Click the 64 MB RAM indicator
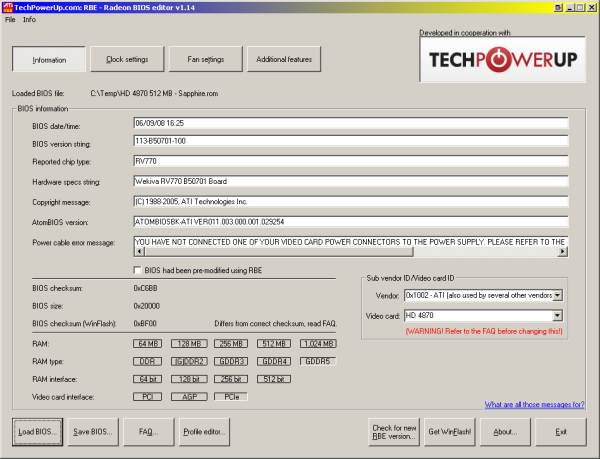The image size is (600, 459). click(x=148, y=343)
